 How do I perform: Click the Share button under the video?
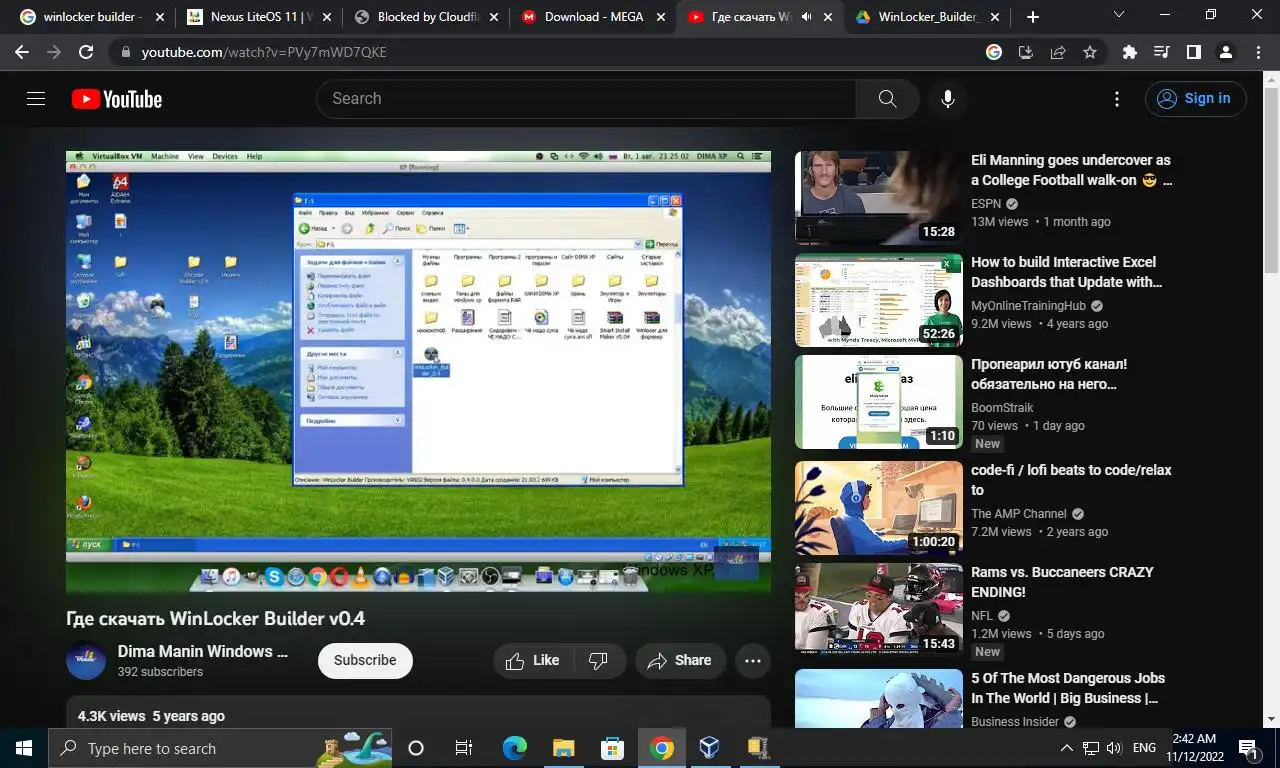pos(680,661)
